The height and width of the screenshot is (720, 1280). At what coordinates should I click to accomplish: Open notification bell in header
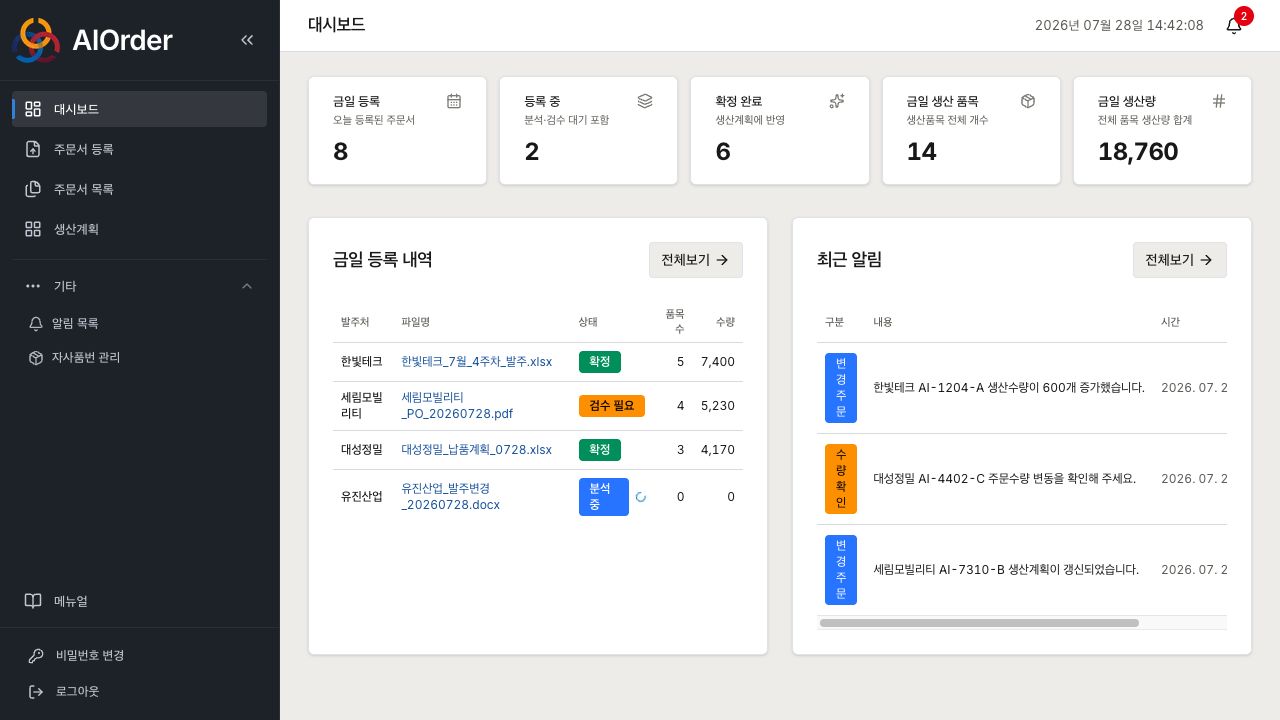(1234, 26)
